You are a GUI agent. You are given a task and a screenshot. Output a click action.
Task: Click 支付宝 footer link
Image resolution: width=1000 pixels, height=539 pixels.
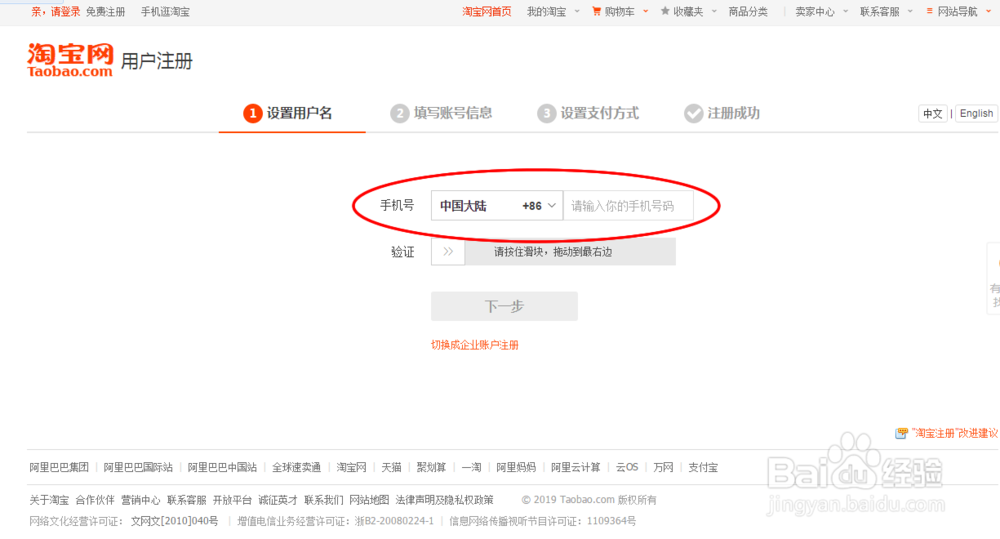pos(703,468)
